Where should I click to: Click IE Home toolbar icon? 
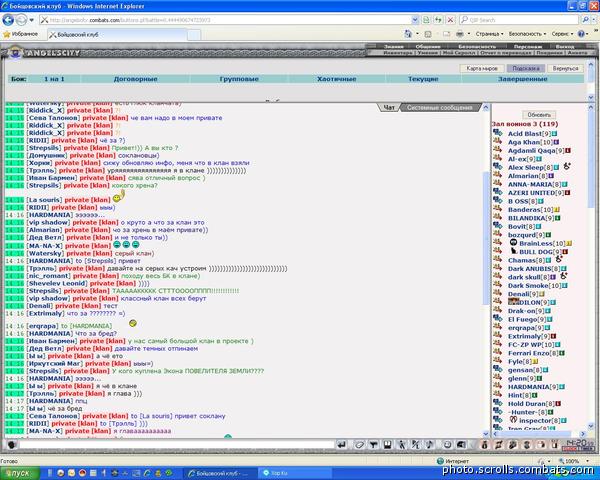point(408,34)
